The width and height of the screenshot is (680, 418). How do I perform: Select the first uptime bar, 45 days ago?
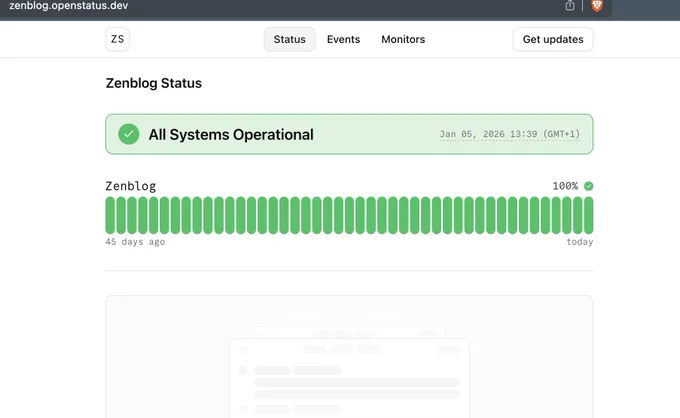pyautogui.click(x=110, y=215)
